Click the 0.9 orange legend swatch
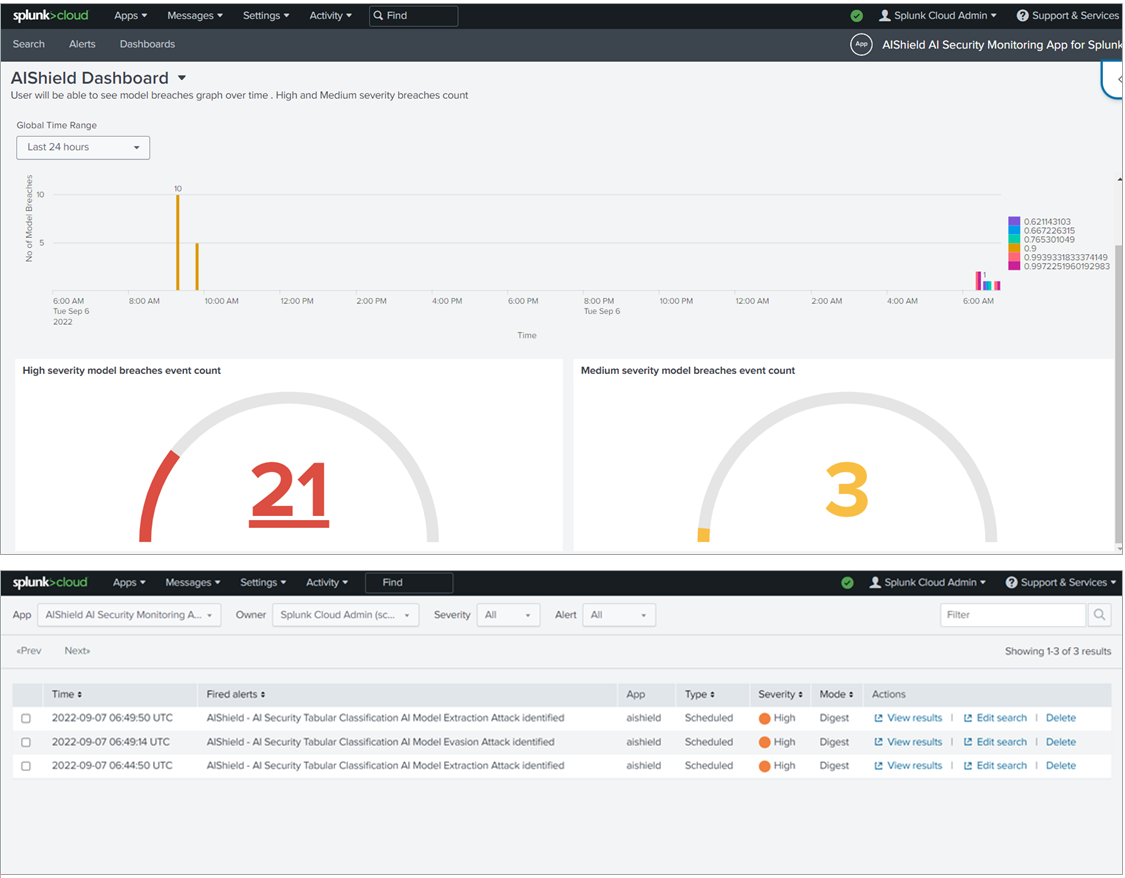Screen dimensions: 1125x878 tap(1014, 248)
